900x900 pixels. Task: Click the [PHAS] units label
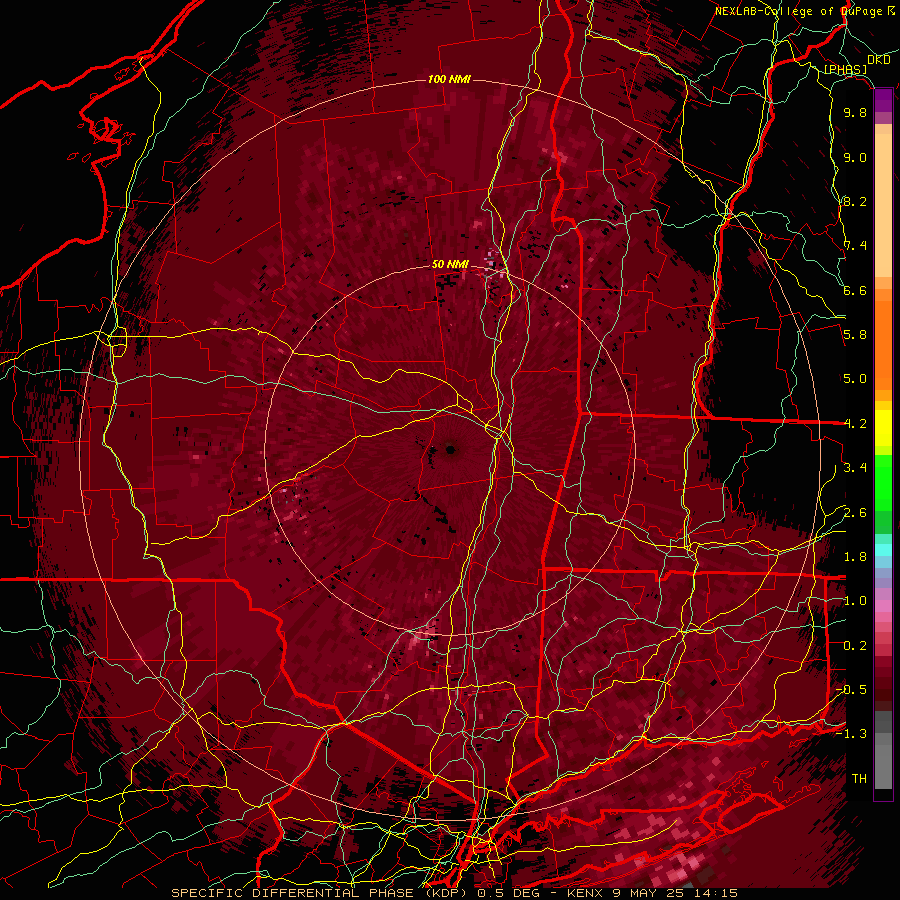pyautogui.click(x=845, y=70)
